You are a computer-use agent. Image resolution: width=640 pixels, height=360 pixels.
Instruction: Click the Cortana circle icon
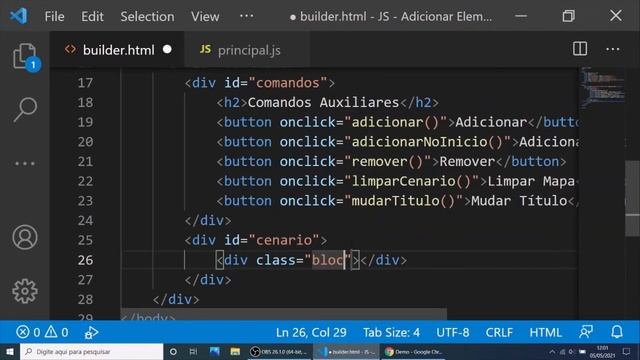point(173,351)
